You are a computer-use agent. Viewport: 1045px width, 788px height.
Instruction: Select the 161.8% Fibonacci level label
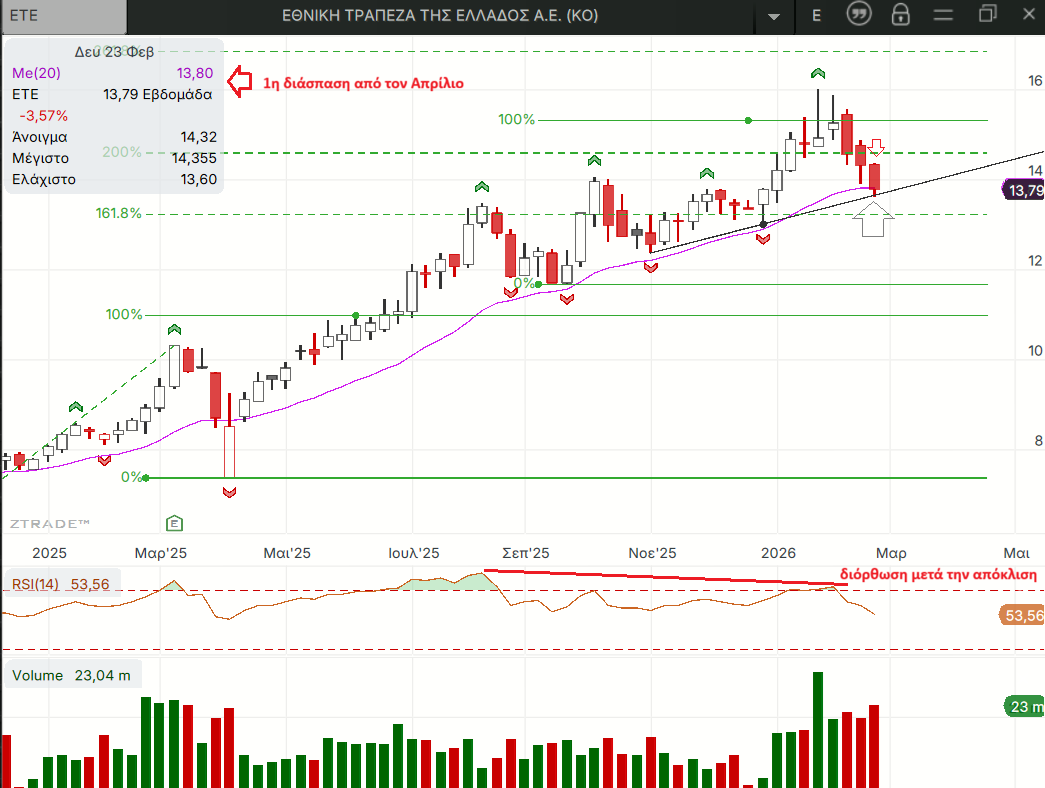[119, 213]
